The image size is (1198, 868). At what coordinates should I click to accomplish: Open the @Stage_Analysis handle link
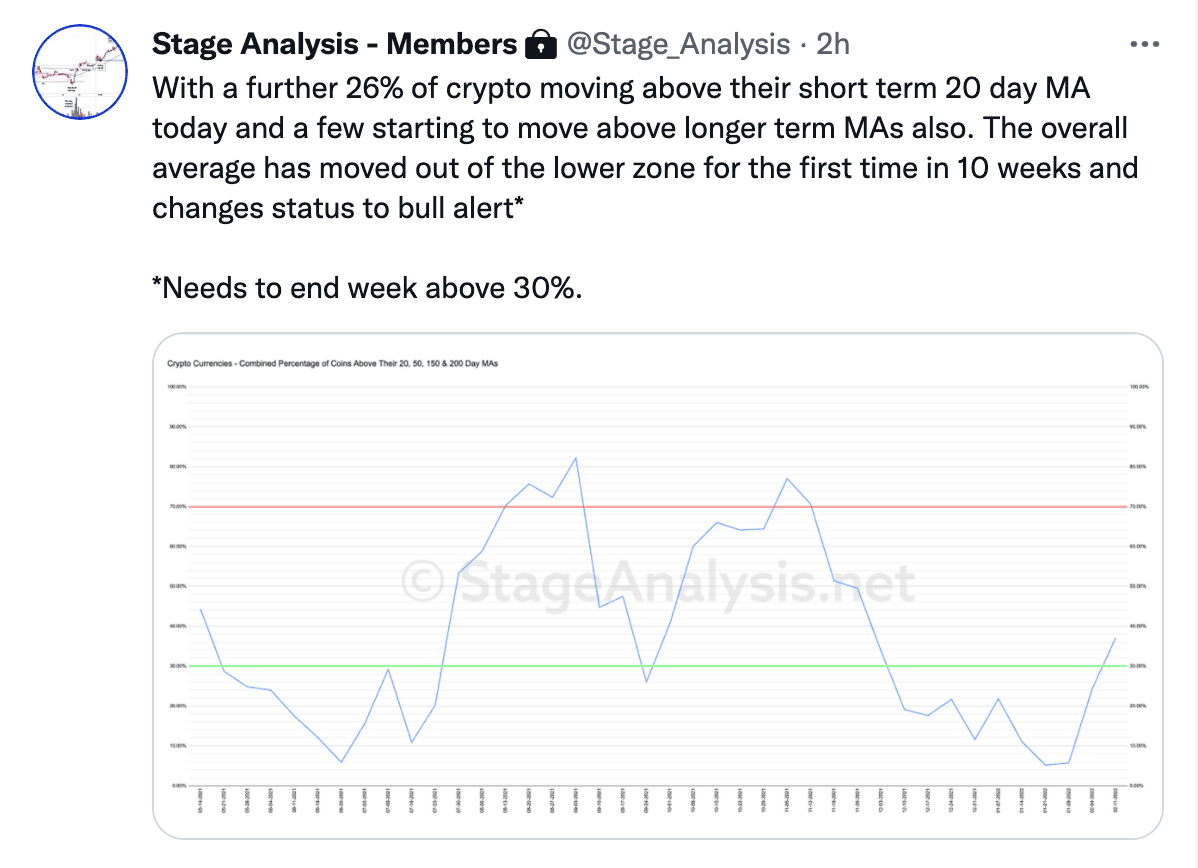[678, 44]
